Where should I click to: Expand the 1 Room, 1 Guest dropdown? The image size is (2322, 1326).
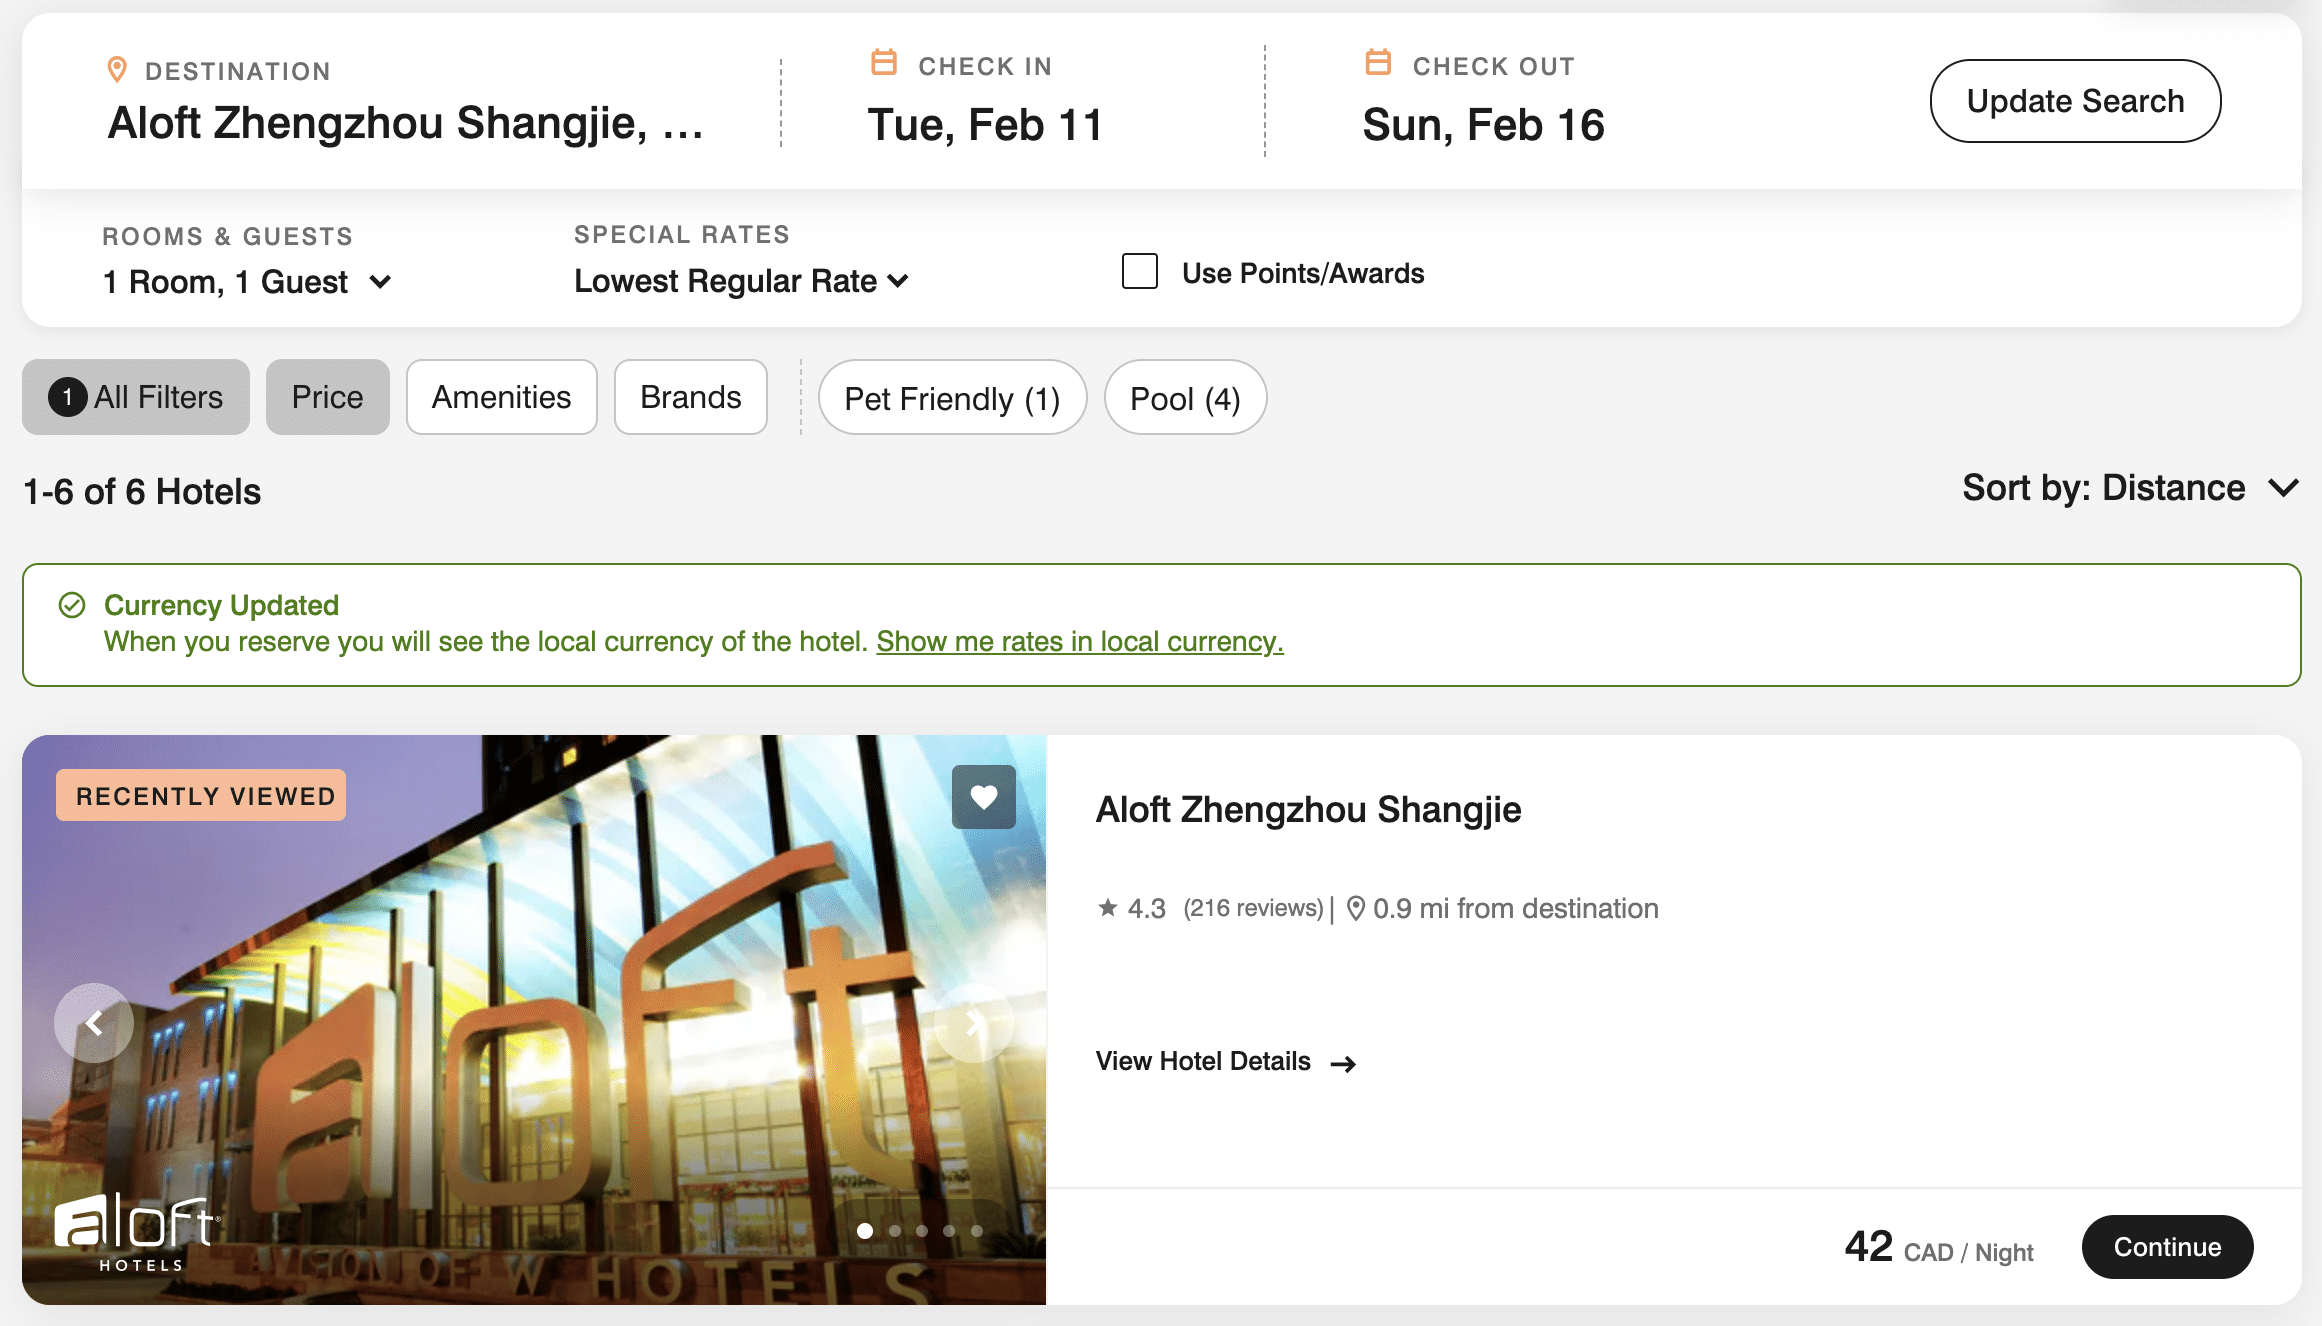tap(246, 282)
